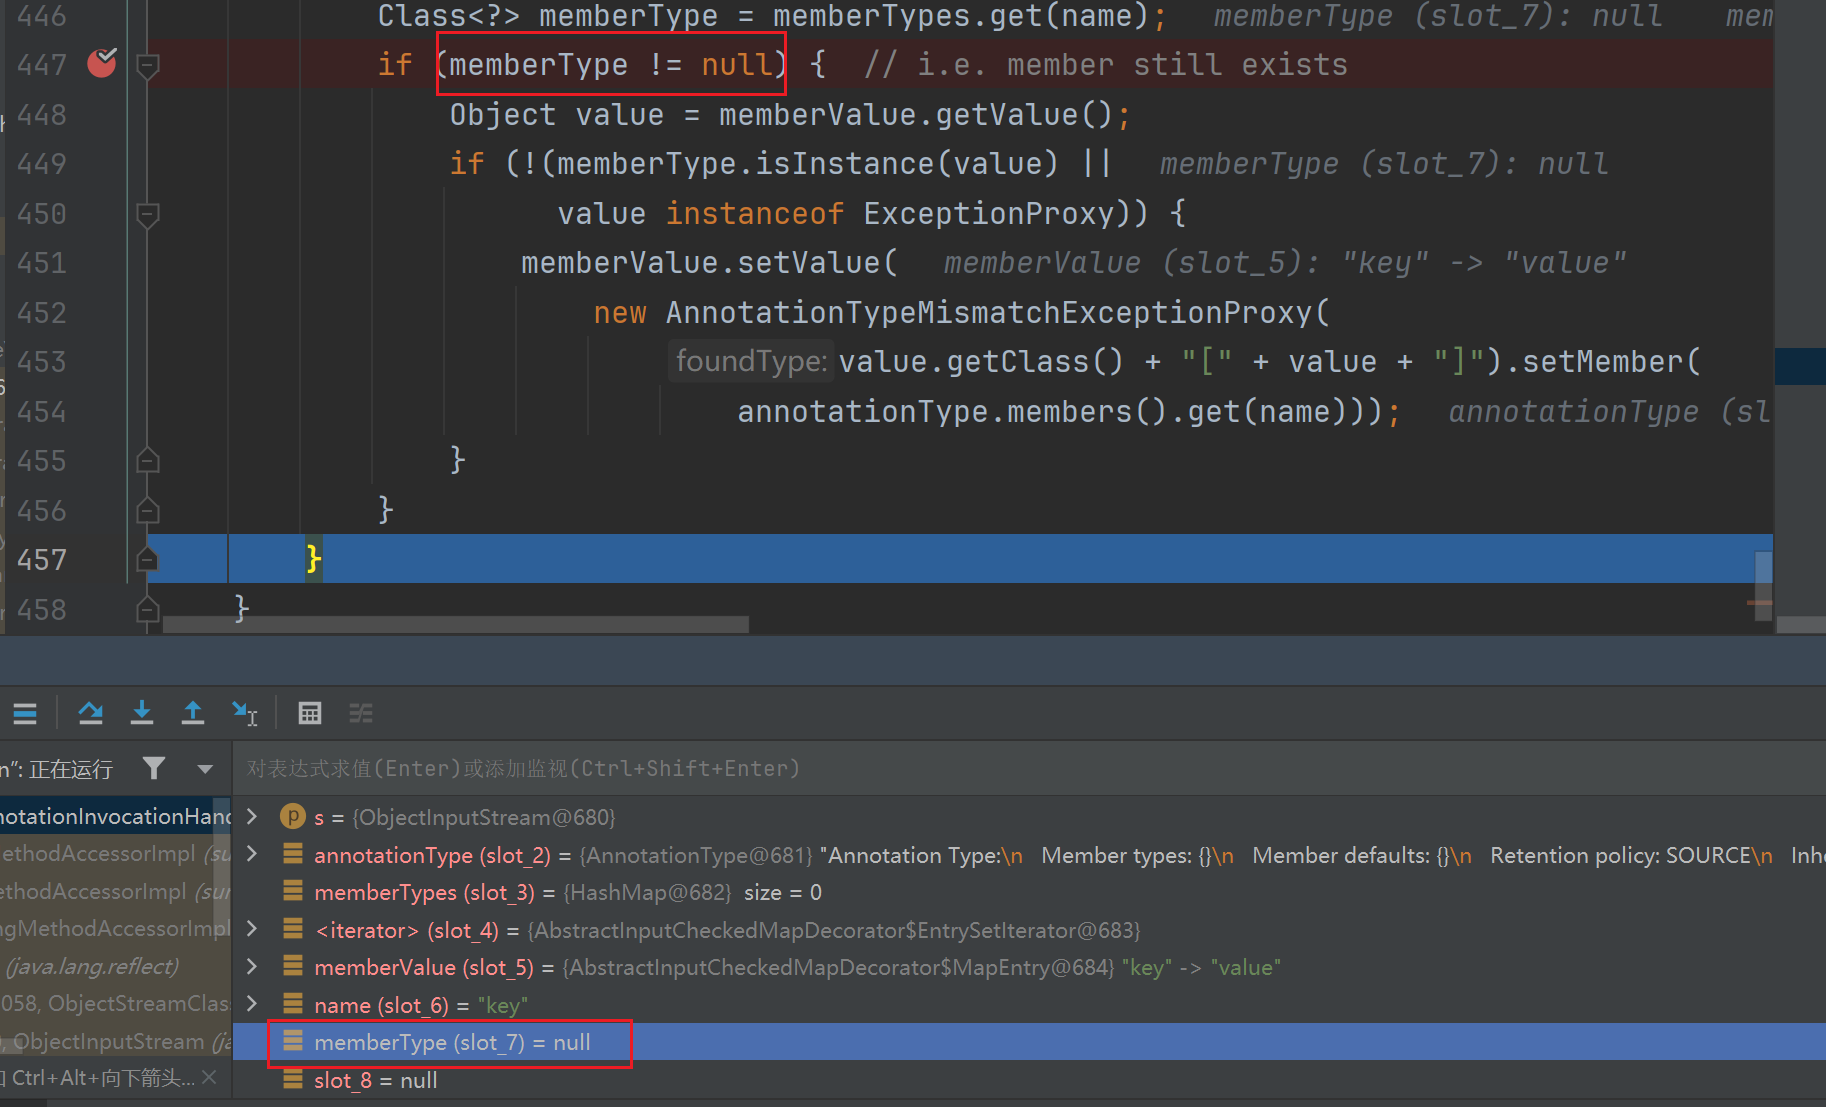Click AnnotationTypeMismatchExceptionProxy in code

pos(989,312)
